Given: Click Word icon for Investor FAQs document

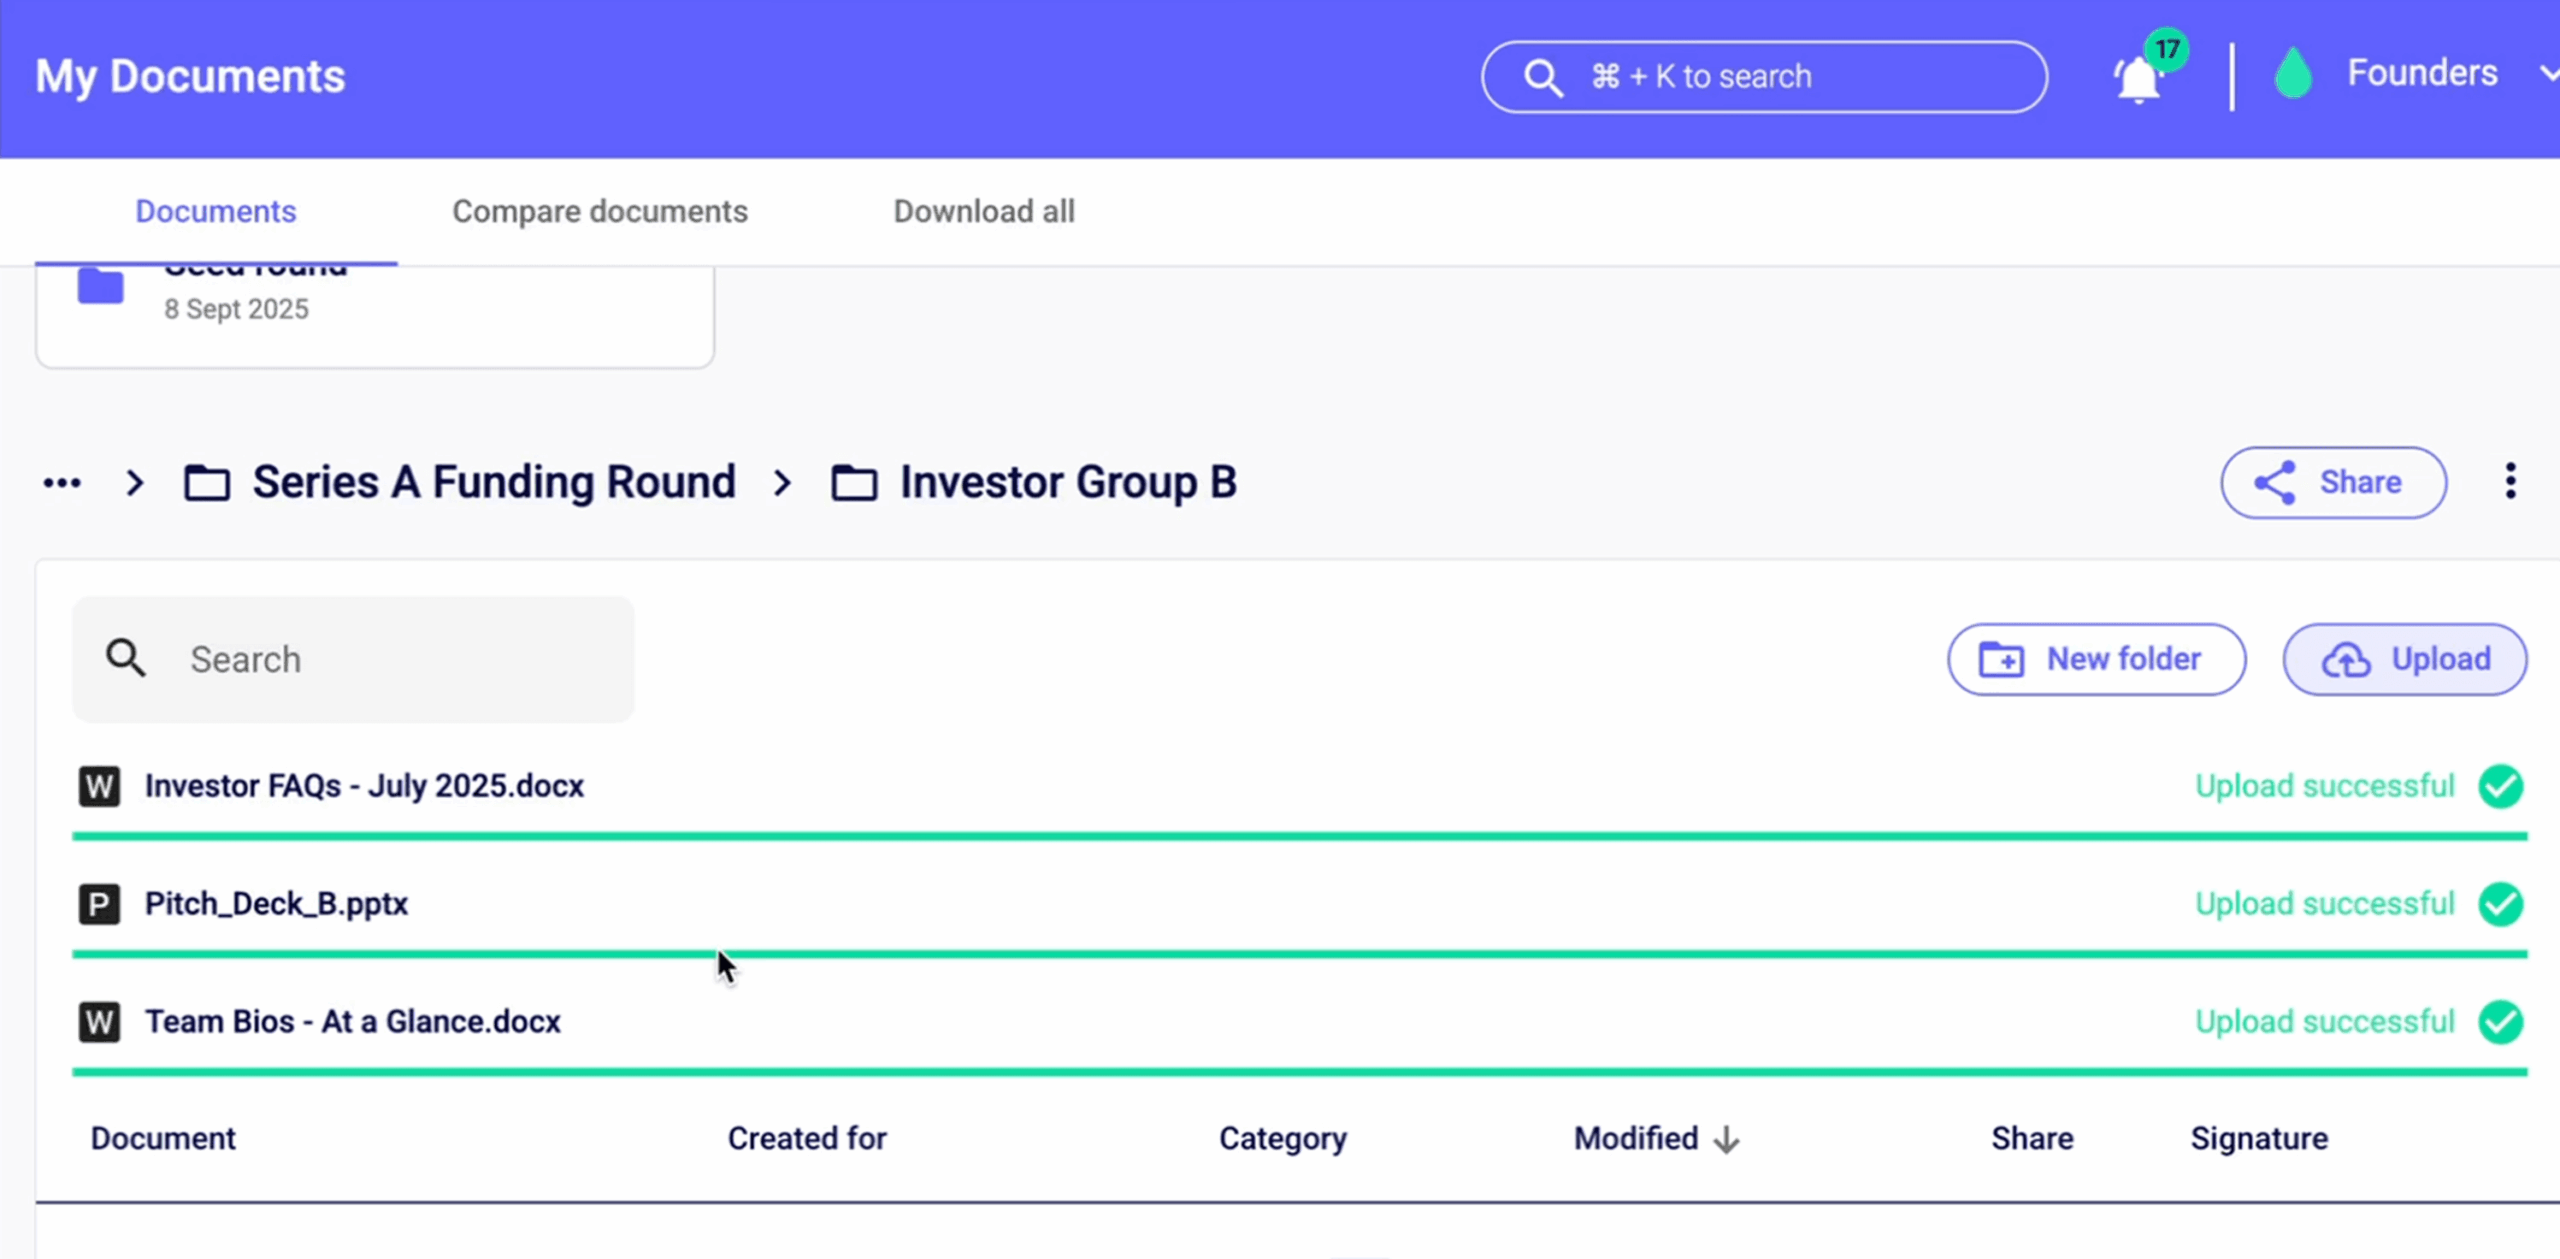Looking at the screenshot, I should (99, 786).
